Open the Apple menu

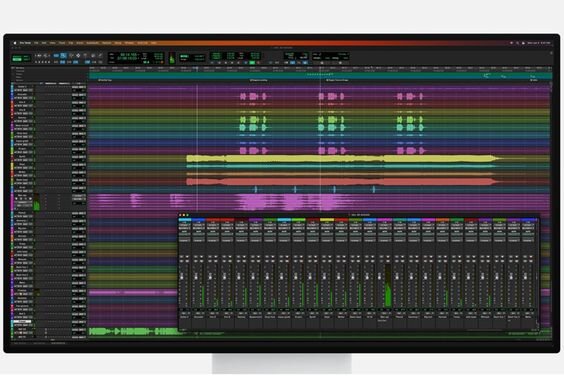coord(15,43)
